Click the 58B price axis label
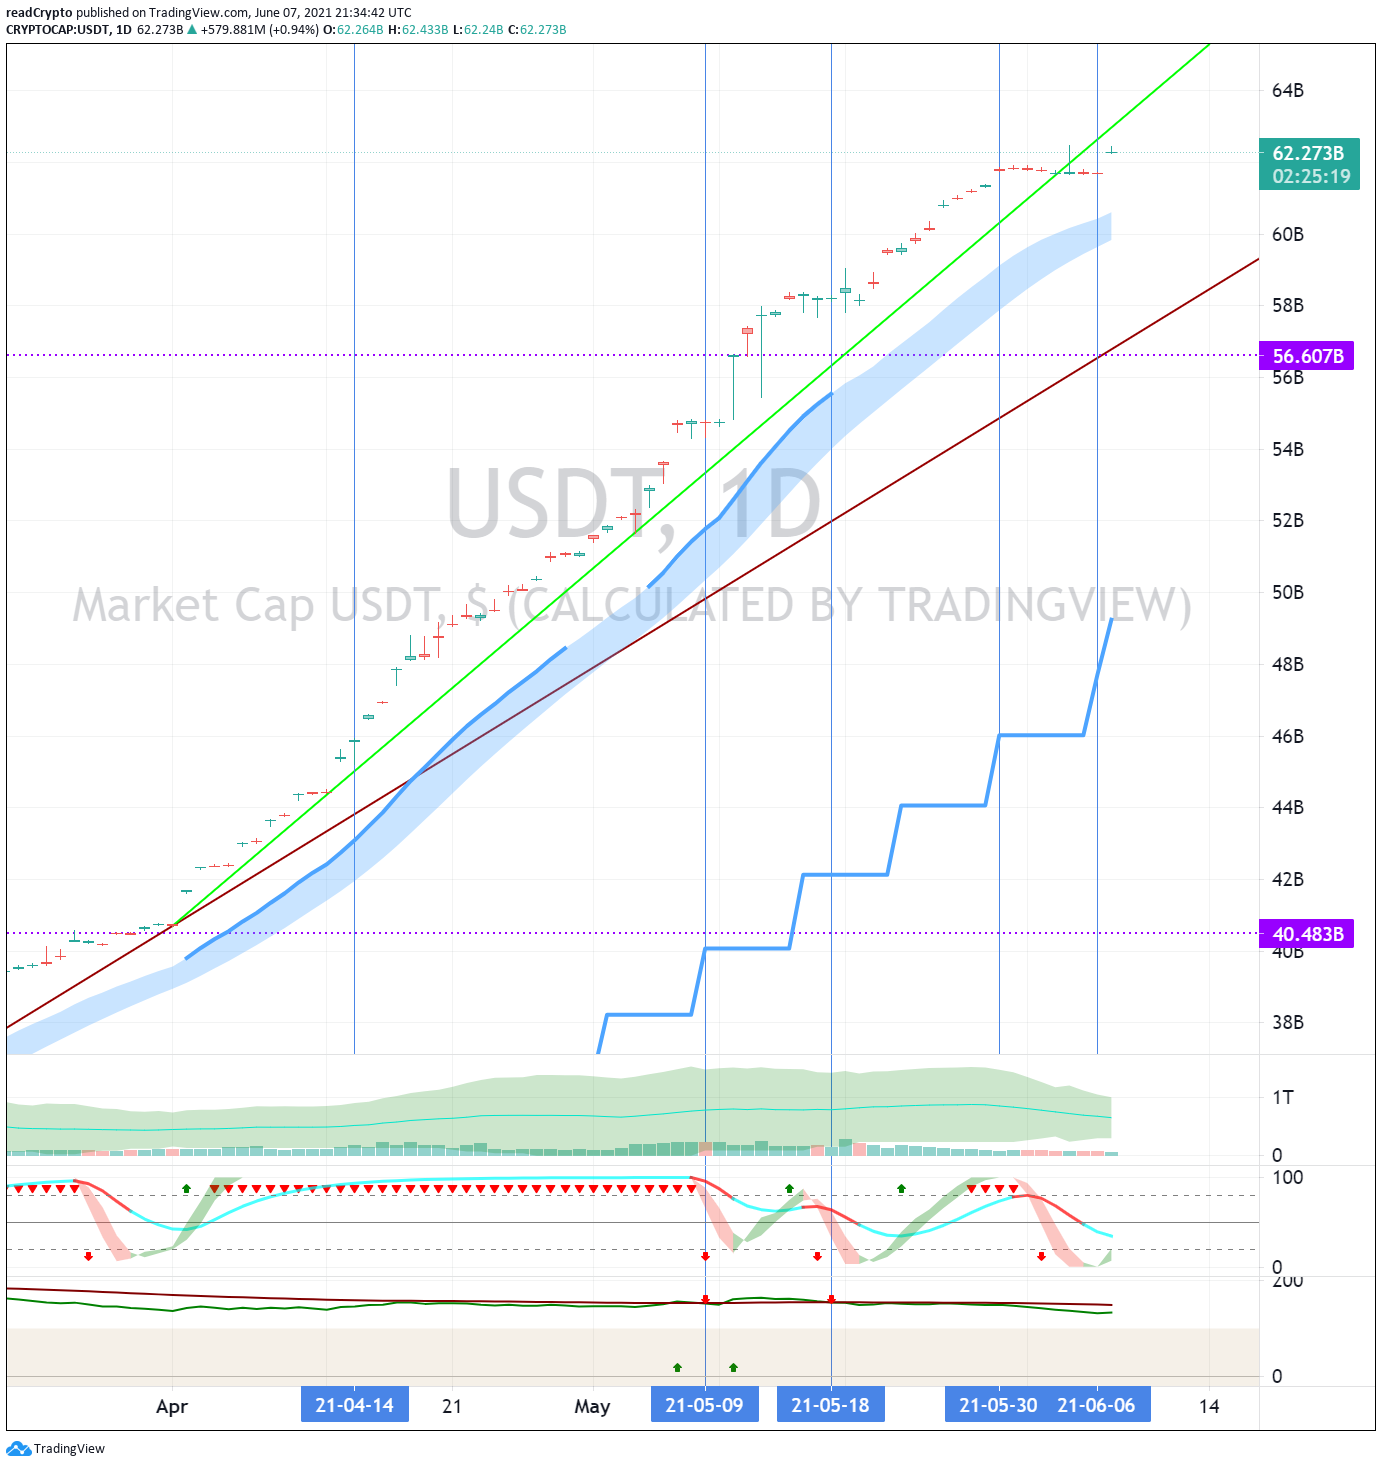 click(1288, 305)
